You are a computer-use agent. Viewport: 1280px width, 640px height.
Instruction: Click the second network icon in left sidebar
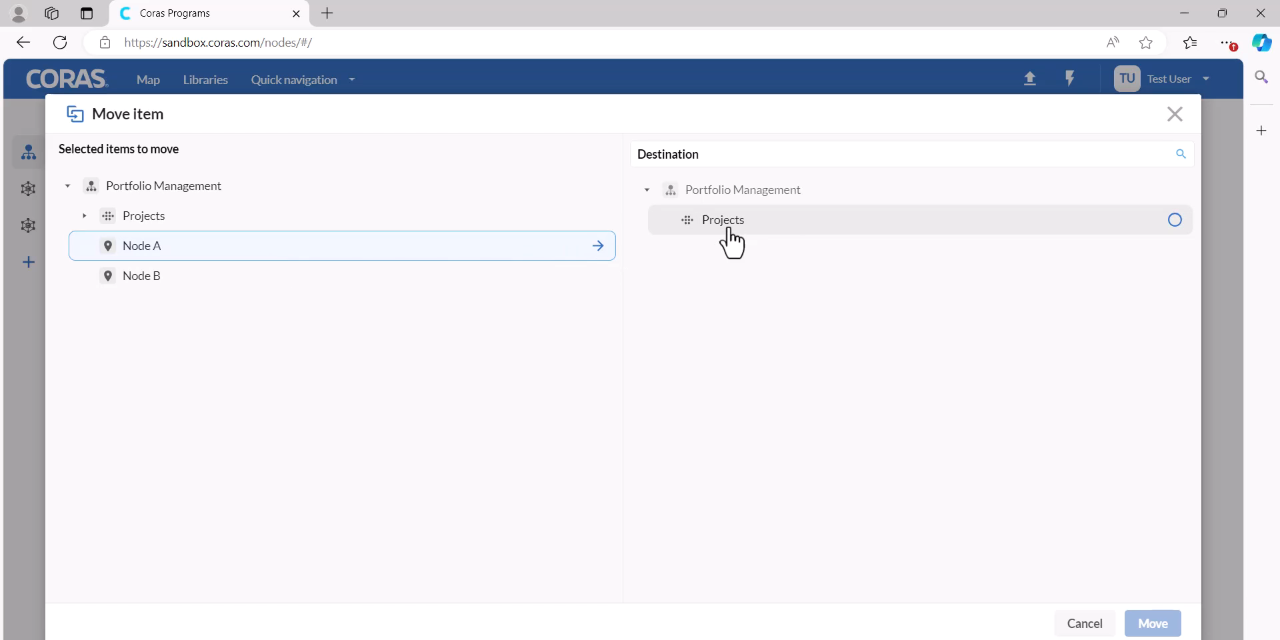[x=28, y=226]
